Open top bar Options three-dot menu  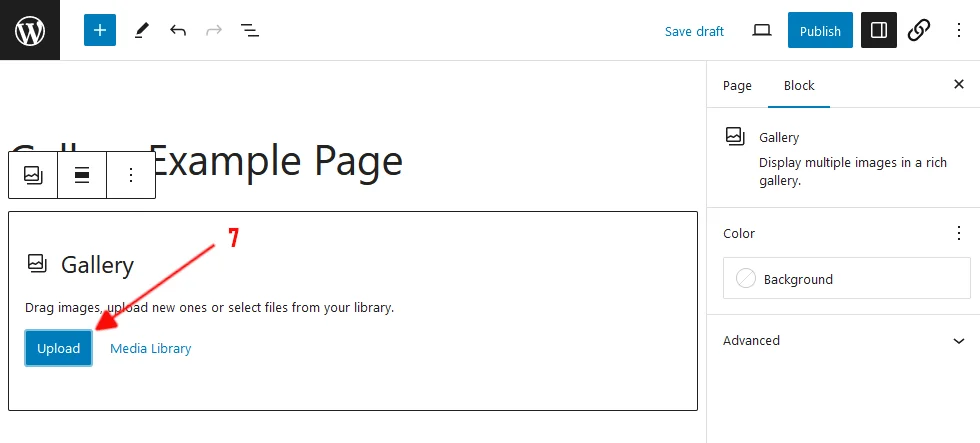(x=959, y=31)
